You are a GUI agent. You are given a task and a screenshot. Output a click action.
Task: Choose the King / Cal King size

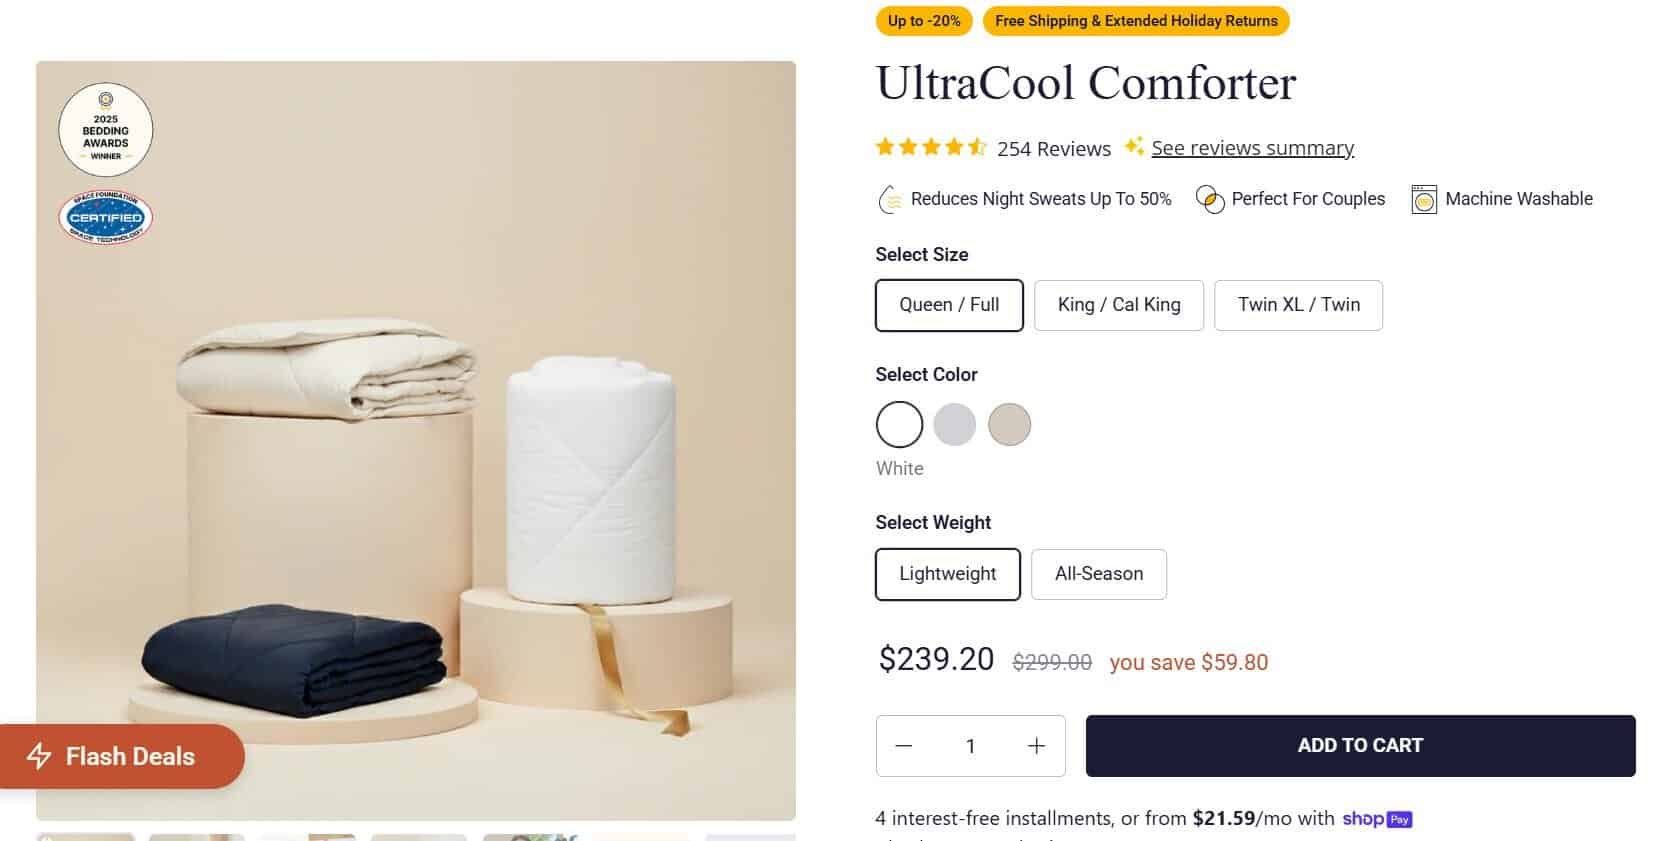tap(1119, 305)
